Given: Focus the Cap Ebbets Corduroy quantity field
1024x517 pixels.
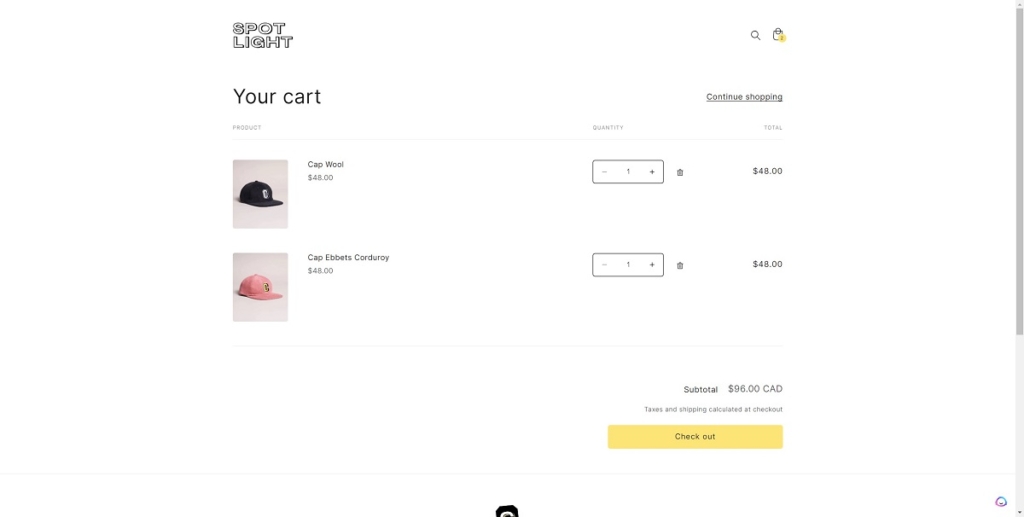Looking at the screenshot, I should [x=628, y=265].
